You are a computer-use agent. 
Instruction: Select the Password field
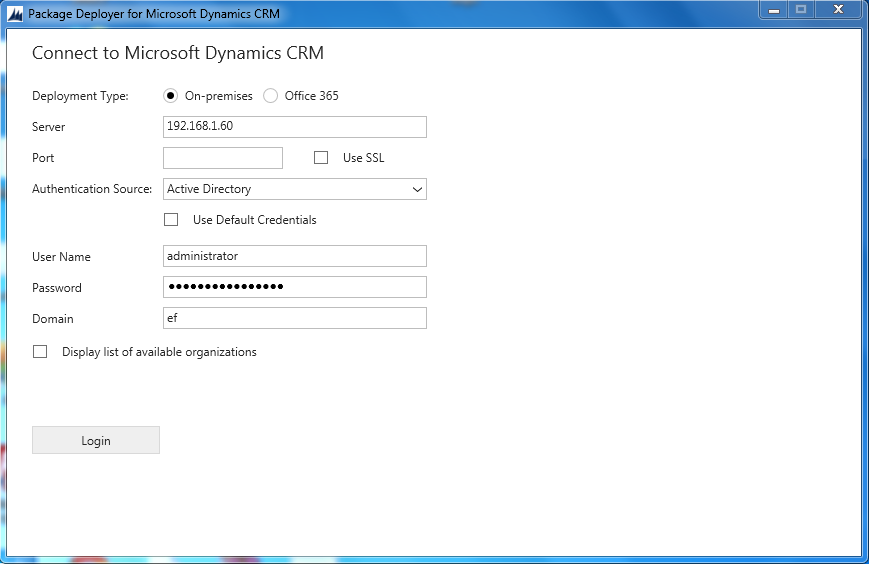coord(294,287)
